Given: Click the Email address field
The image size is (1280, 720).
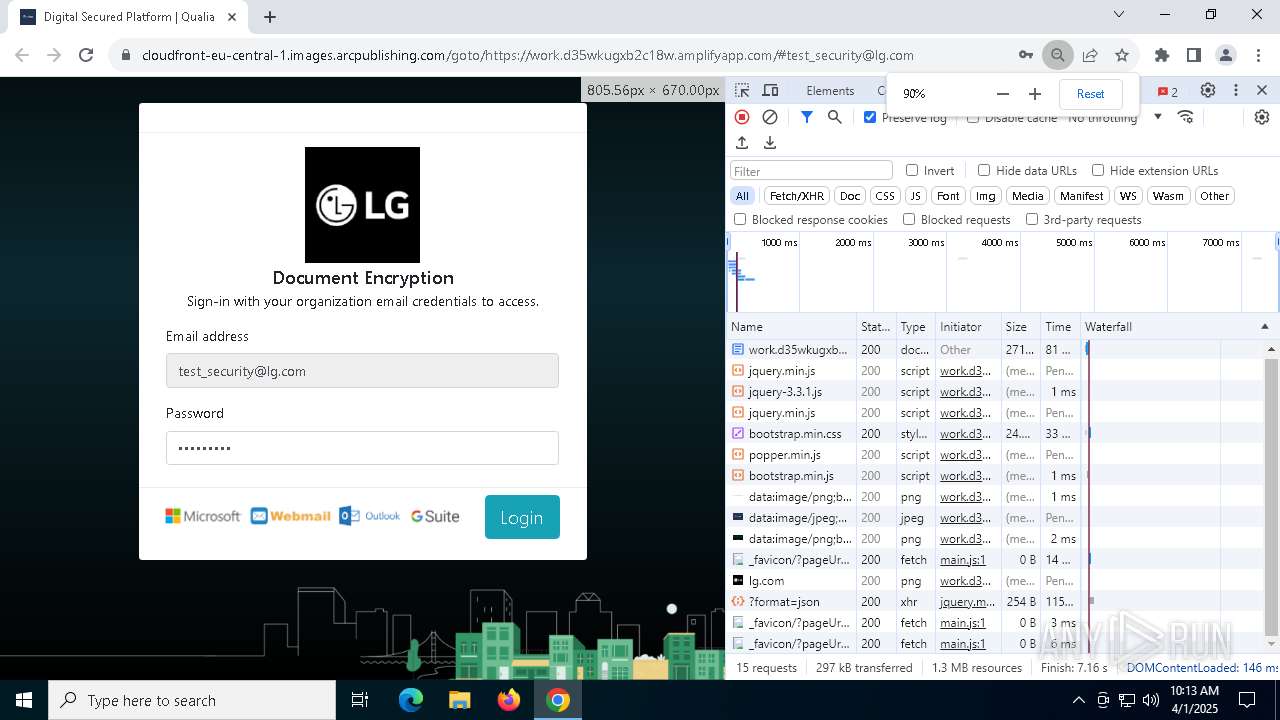Looking at the screenshot, I should pos(362,371).
